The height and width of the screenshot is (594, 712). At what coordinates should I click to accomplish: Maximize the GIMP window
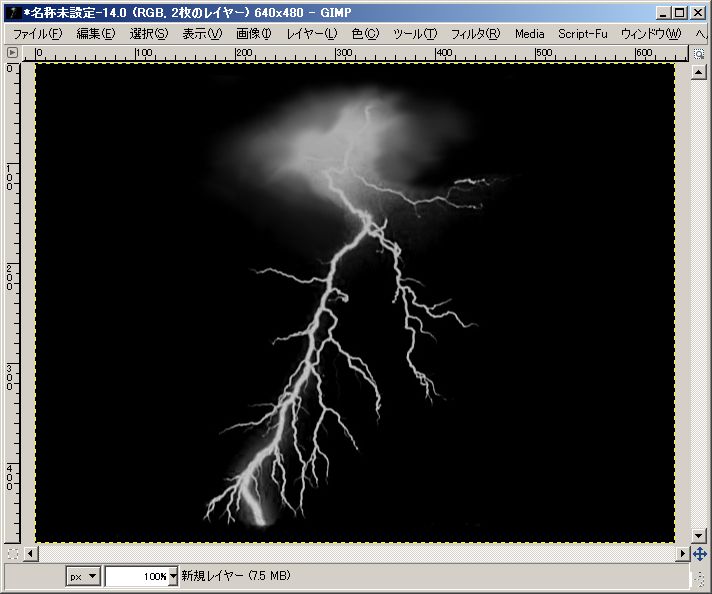680,13
